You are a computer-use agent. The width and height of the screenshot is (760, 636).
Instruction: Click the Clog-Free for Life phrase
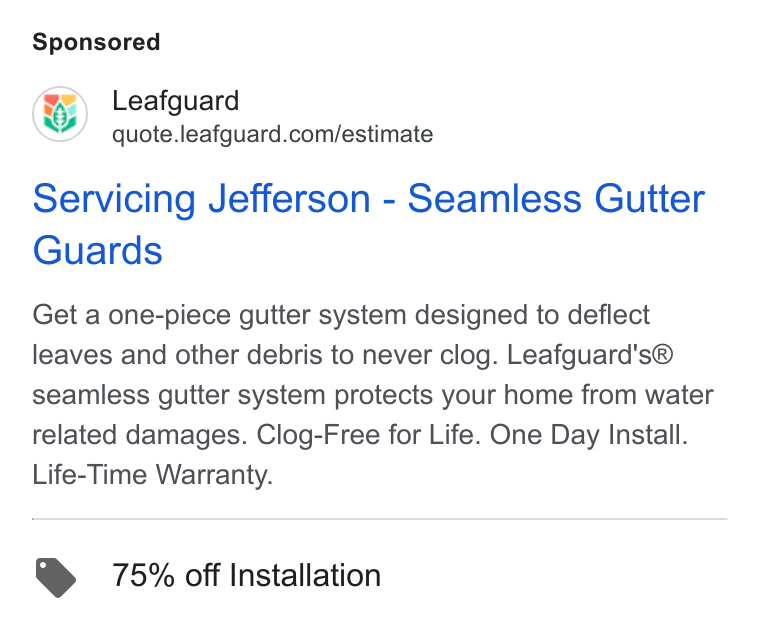368,435
